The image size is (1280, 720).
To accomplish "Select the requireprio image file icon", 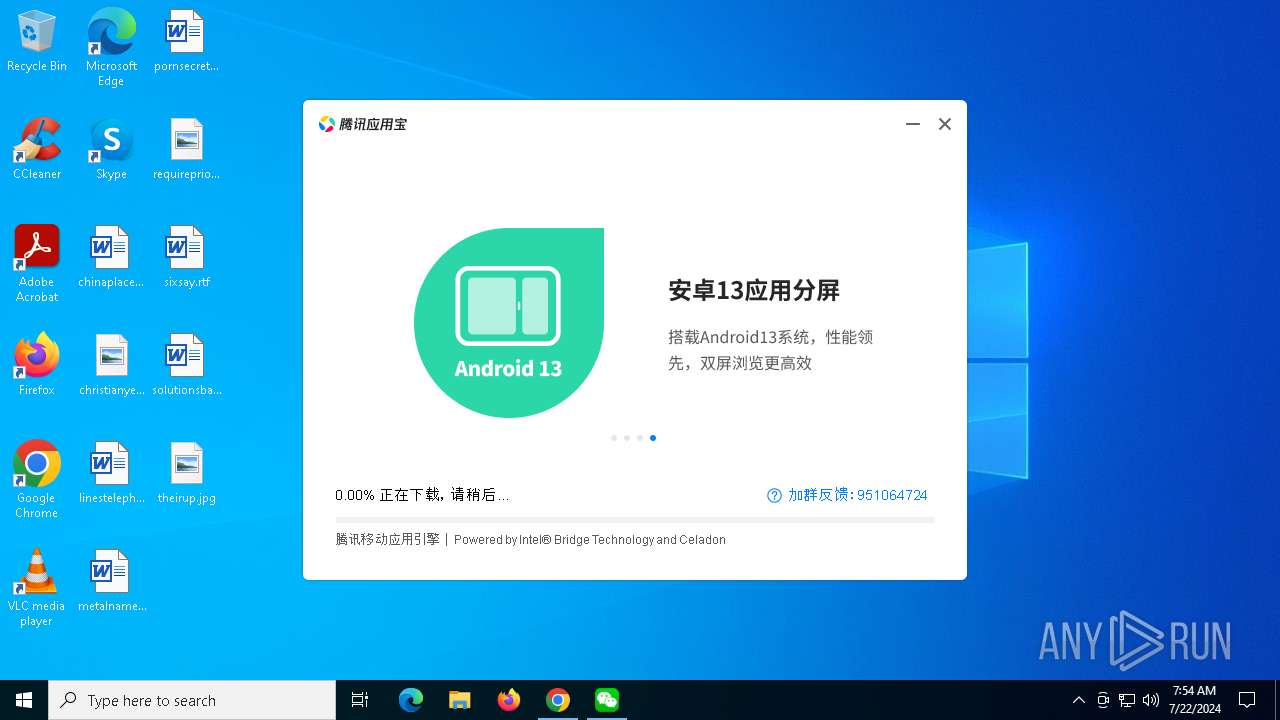I will point(186,150).
